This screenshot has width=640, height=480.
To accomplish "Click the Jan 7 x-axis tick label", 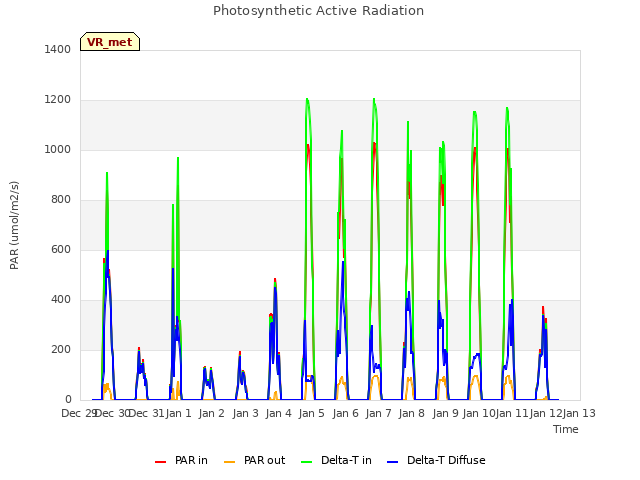I will (378, 413).
